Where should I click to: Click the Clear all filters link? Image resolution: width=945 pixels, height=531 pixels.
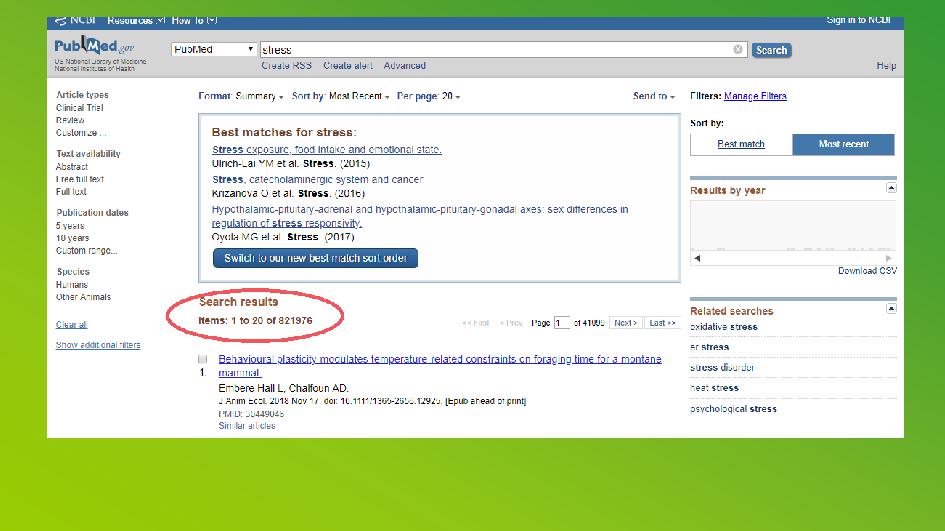pos(71,325)
